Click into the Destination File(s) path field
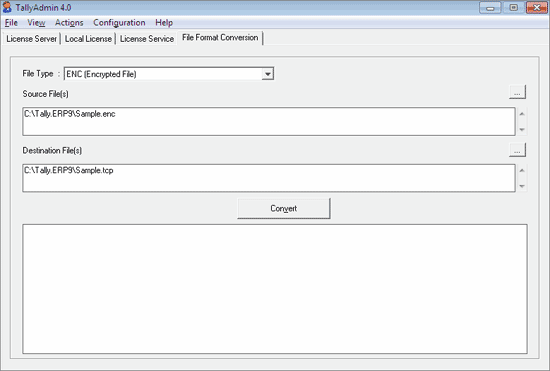550x371 pixels. click(x=269, y=178)
